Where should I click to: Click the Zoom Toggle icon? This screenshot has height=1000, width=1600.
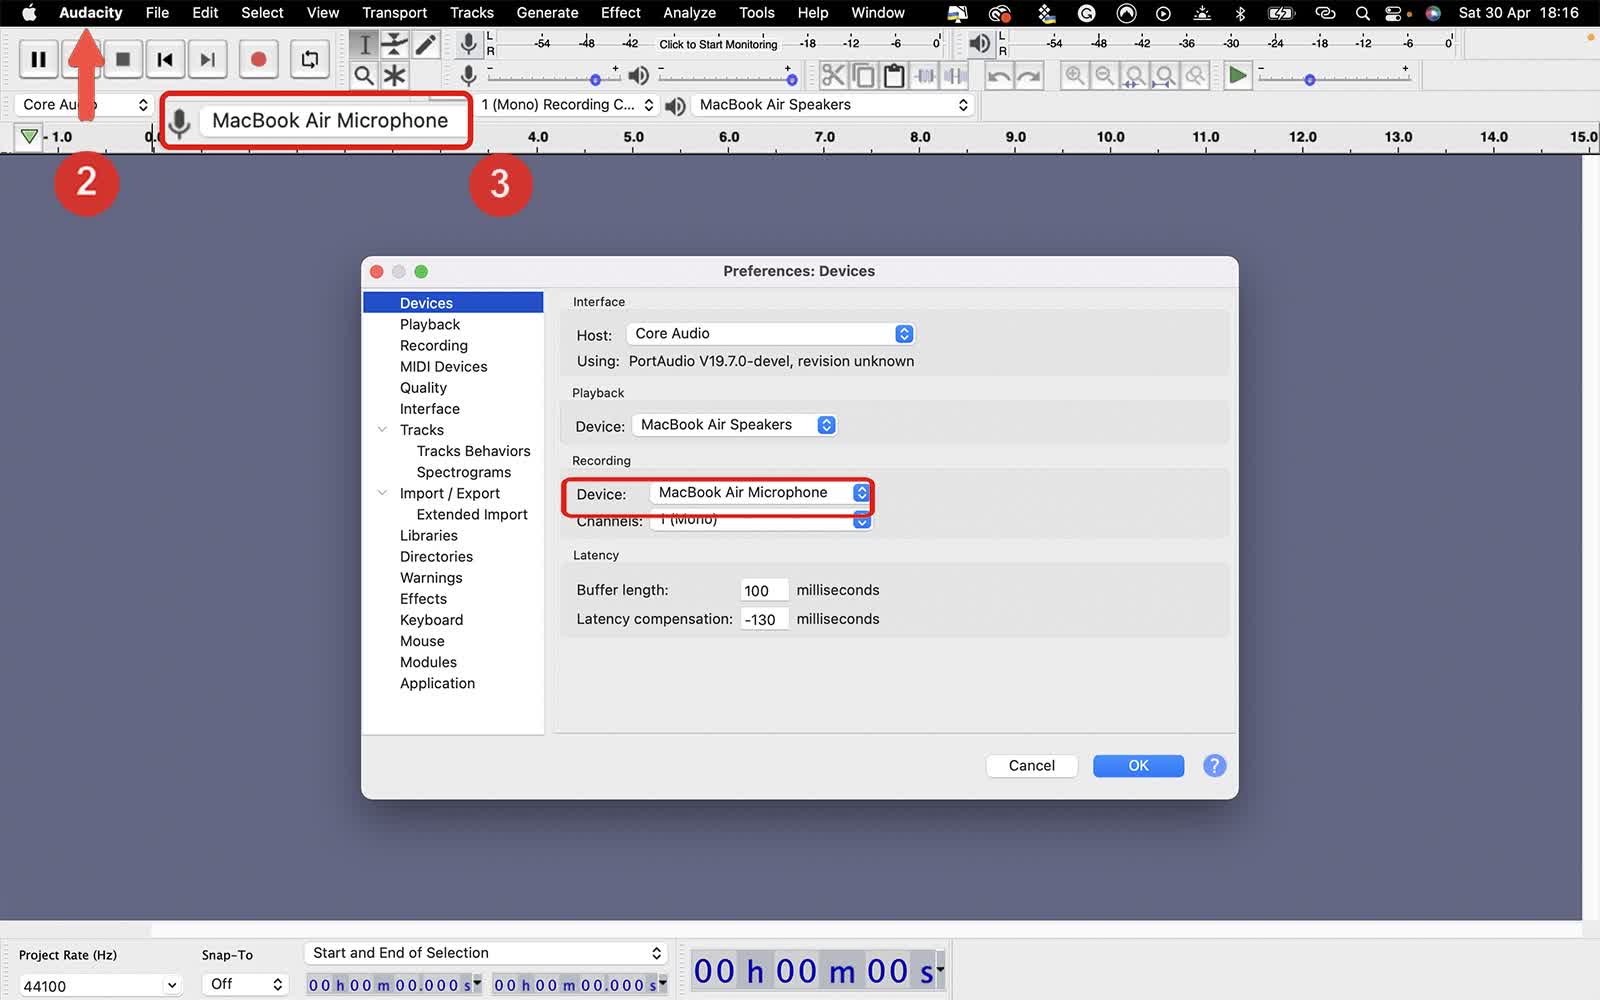(1195, 75)
